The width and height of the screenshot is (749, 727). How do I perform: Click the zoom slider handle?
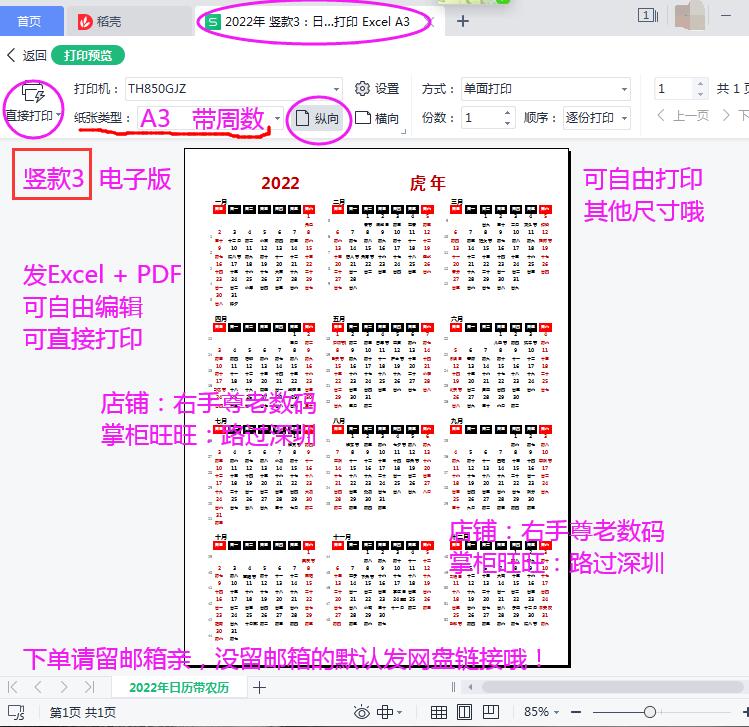click(x=649, y=712)
